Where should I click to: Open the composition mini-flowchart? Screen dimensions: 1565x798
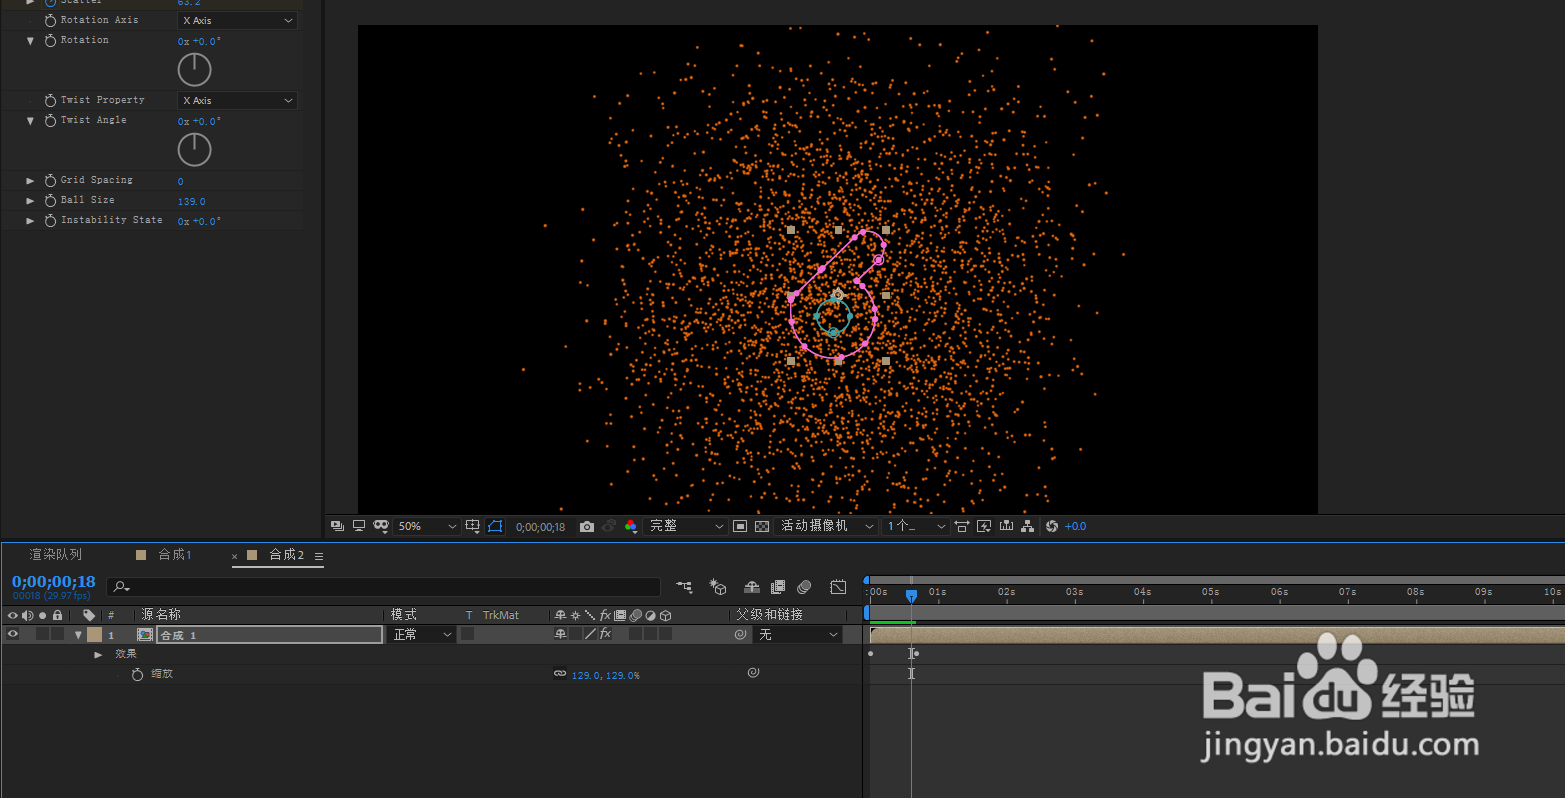point(684,587)
